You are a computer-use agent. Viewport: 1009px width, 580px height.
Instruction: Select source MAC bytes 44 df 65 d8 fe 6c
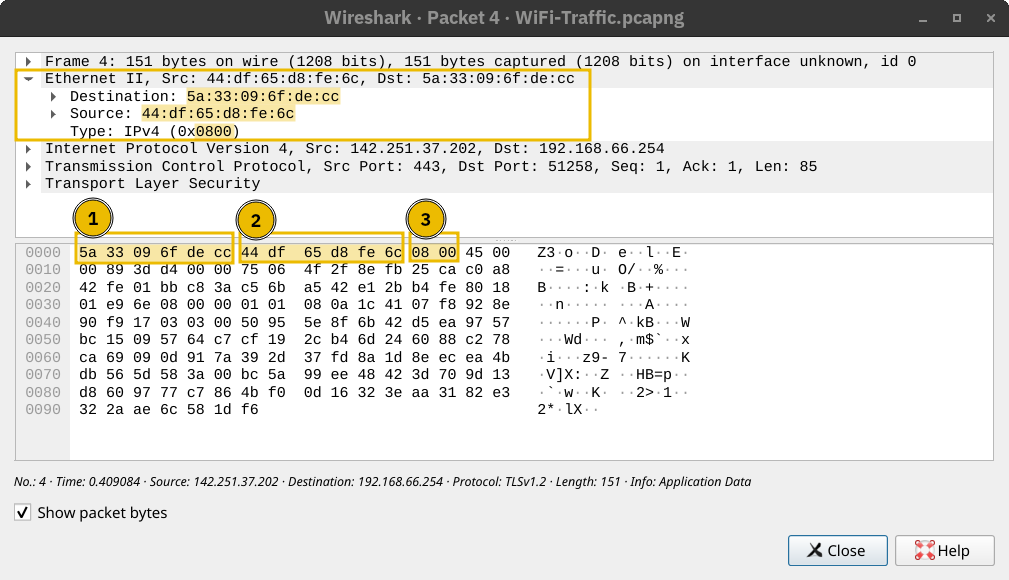click(321, 254)
